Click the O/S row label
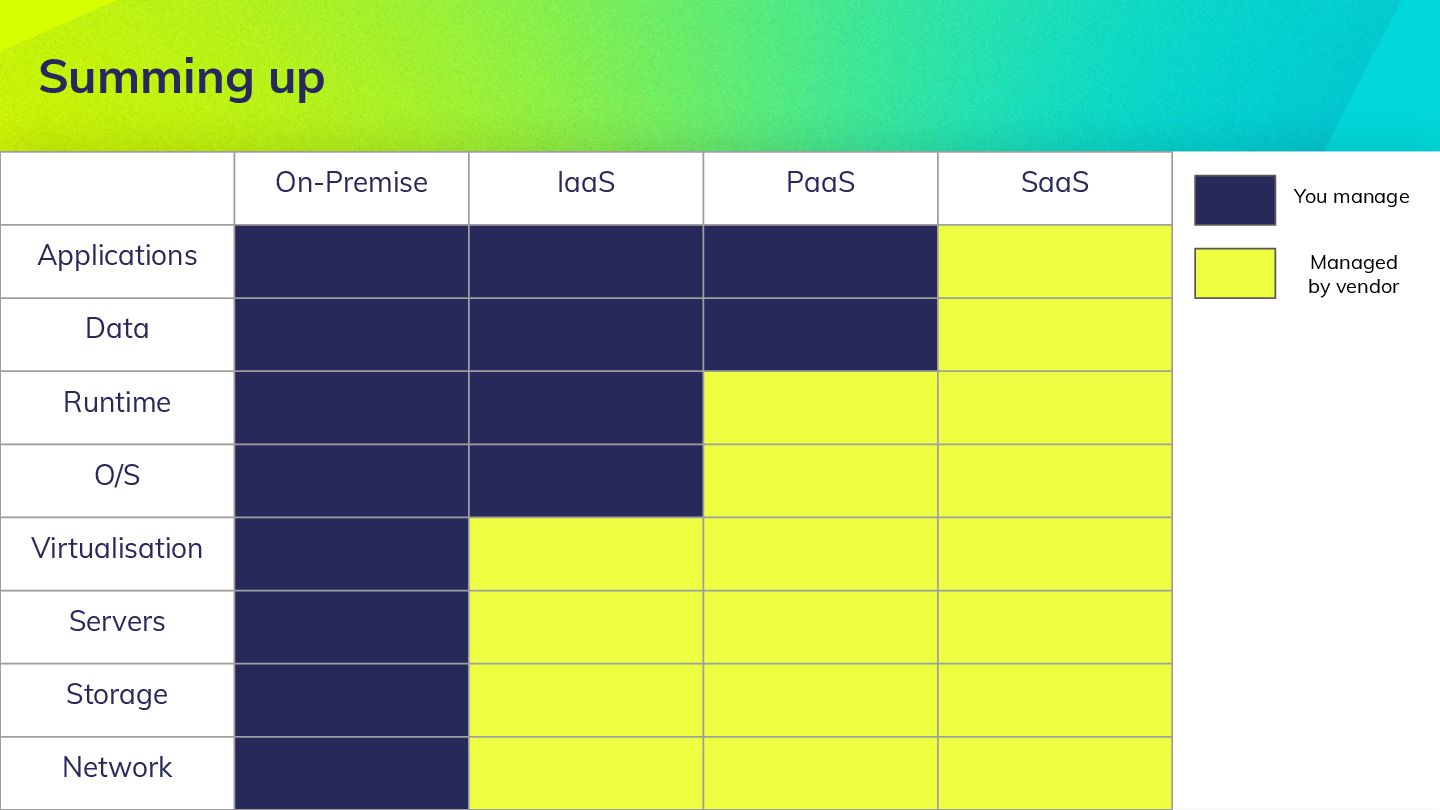The image size is (1440, 810). [117, 475]
